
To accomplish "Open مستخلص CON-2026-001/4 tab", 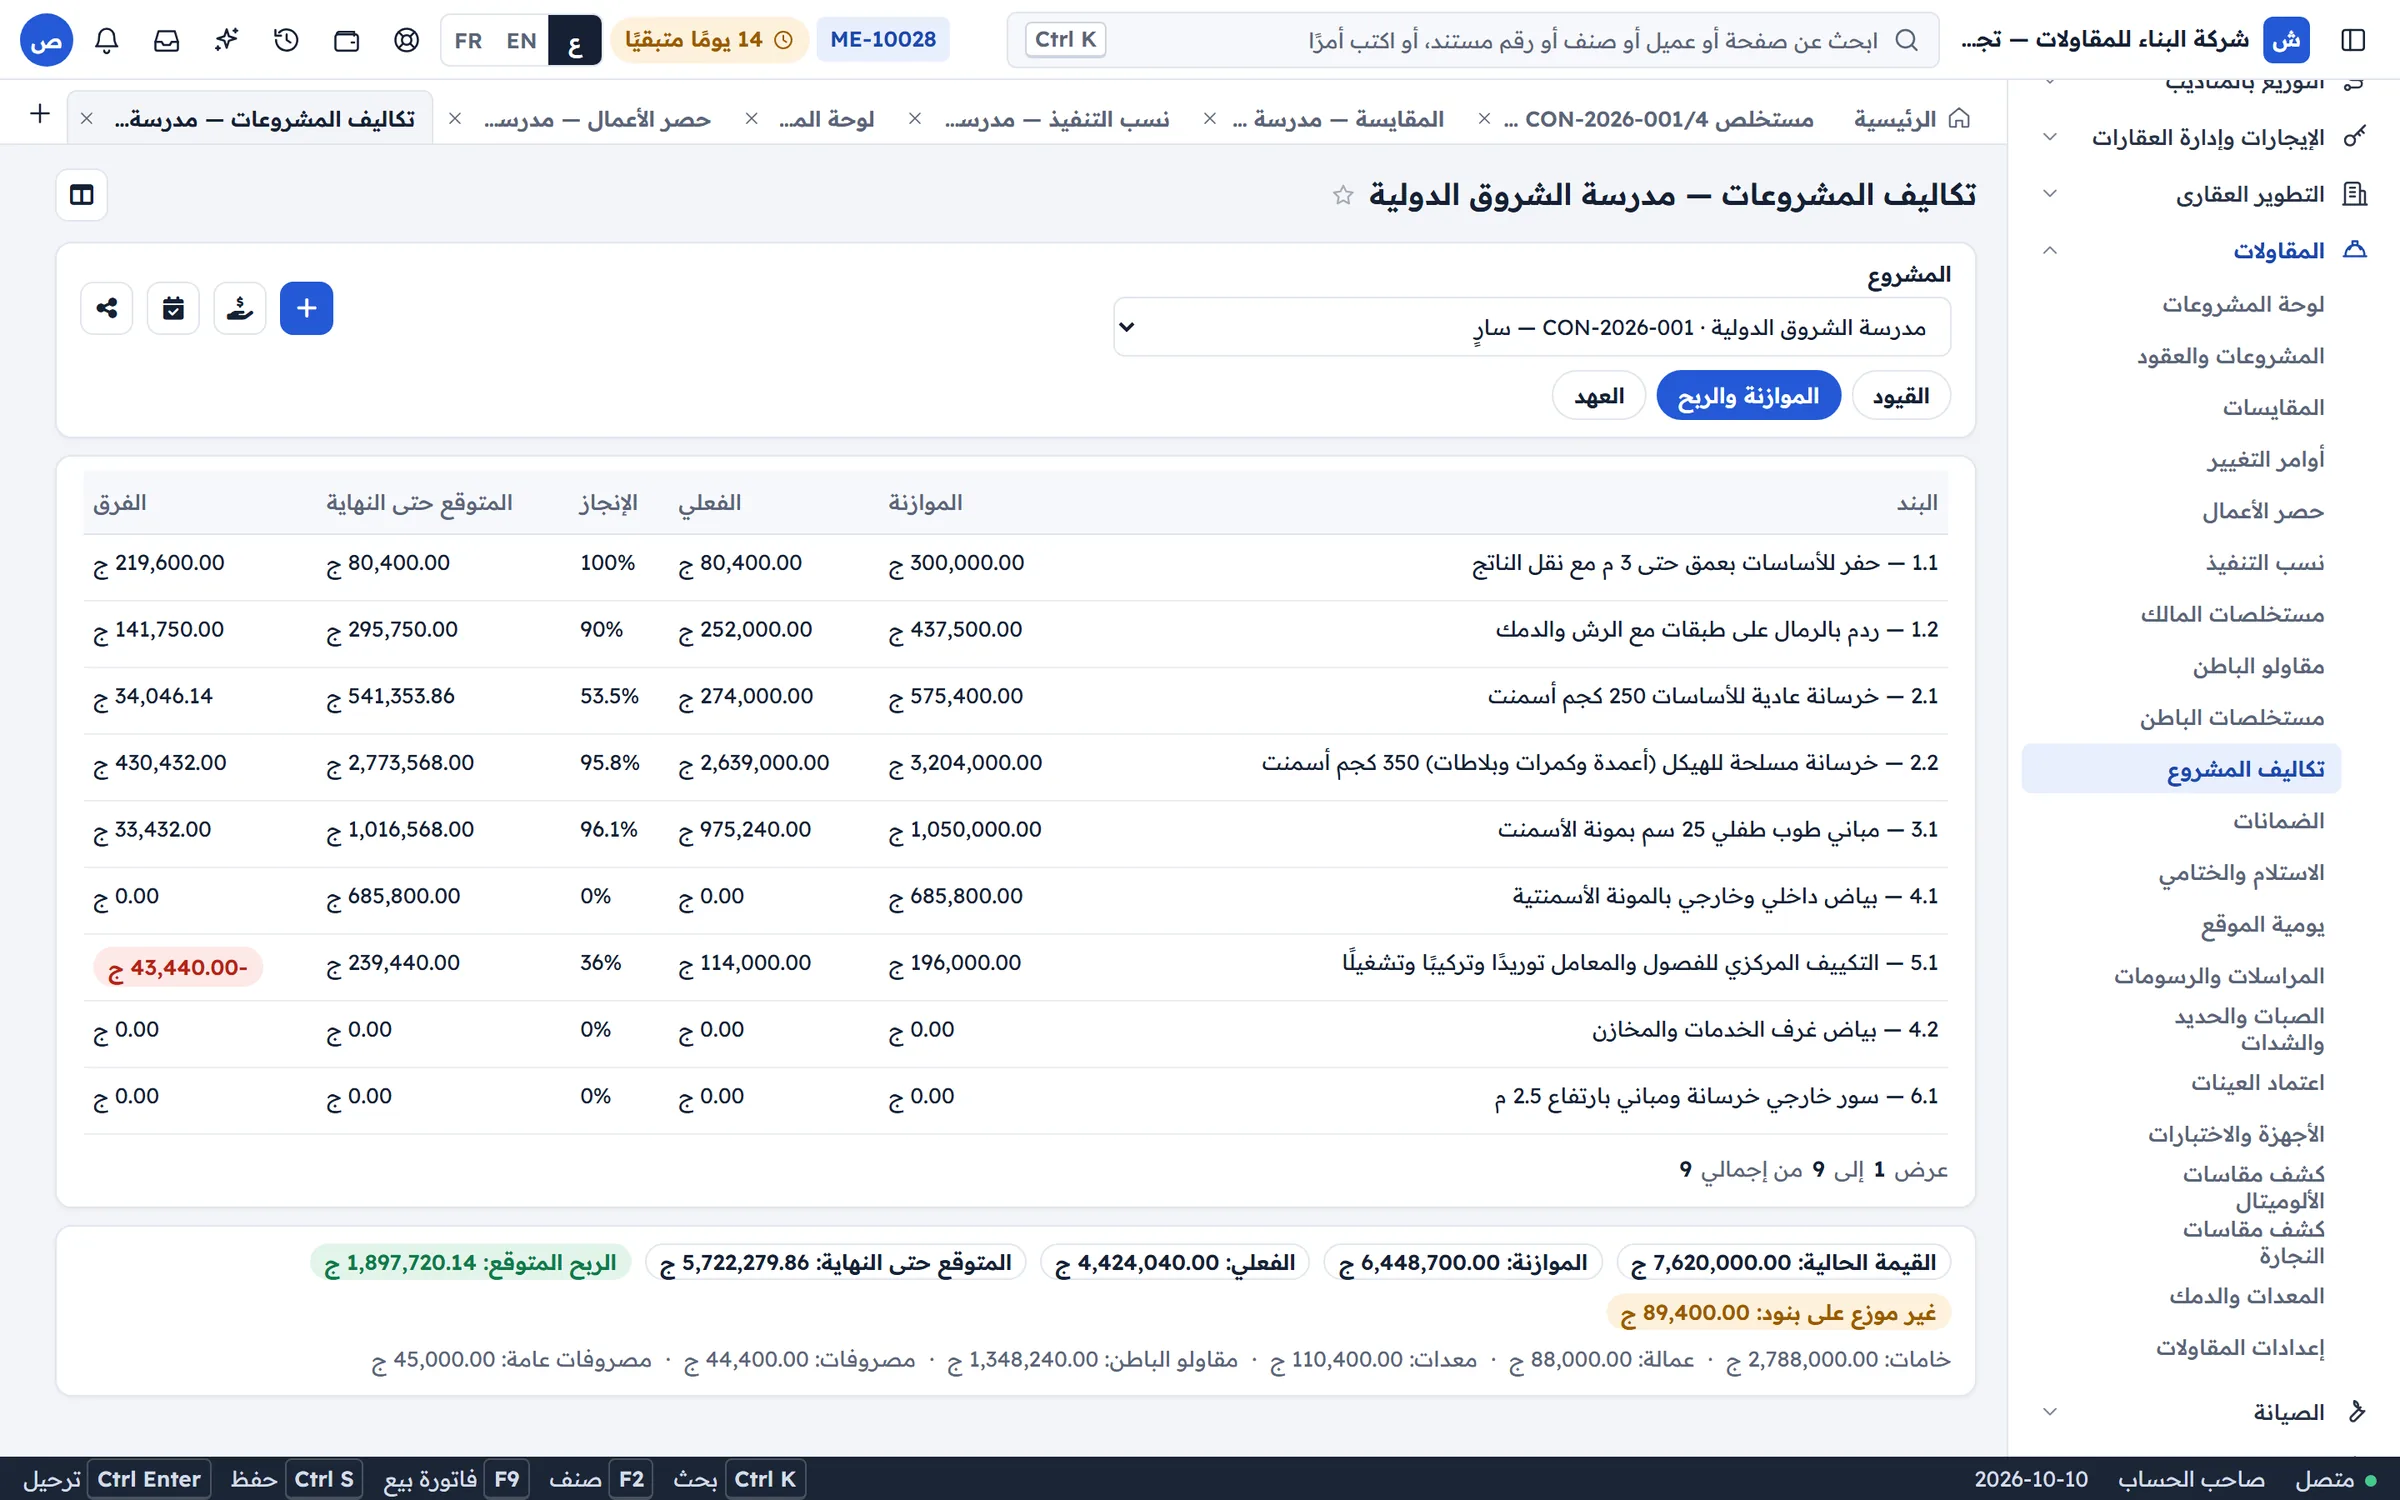I will click(x=1658, y=119).
